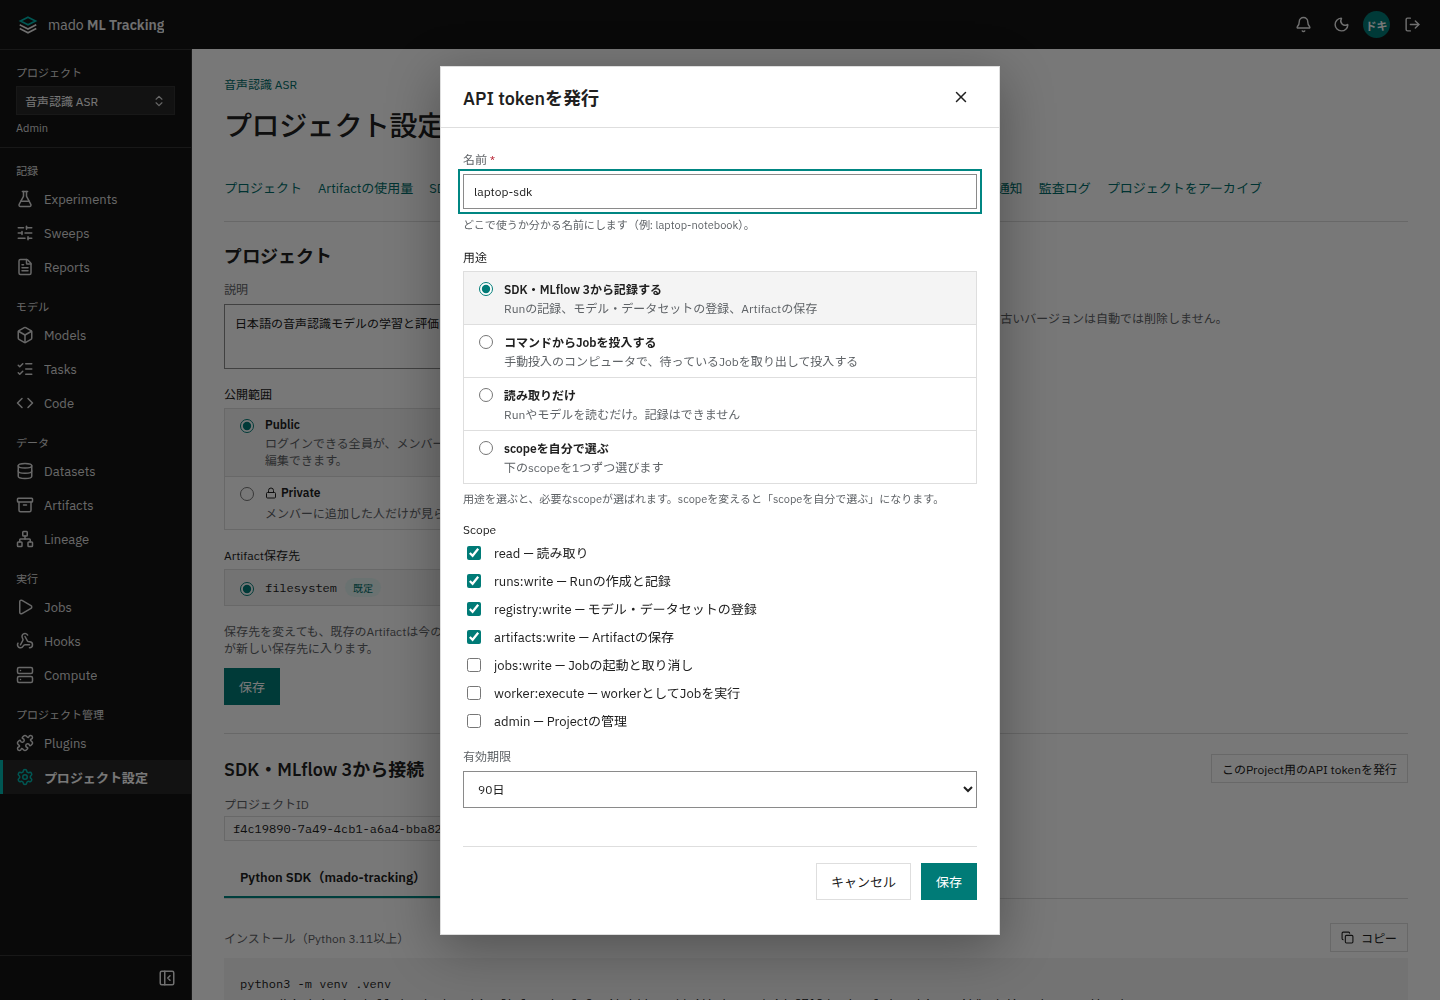This screenshot has height=1000, width=1440.
Task: Open Models cube icon
Action: point(25,335)
